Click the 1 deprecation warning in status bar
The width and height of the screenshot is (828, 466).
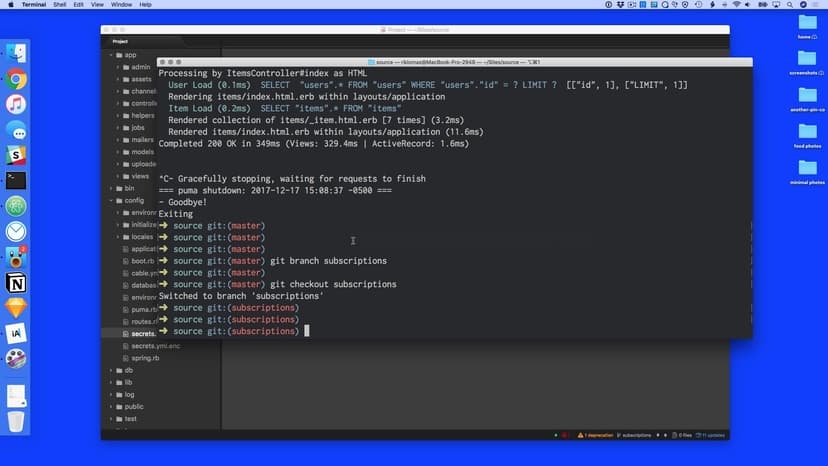(595, 435)
